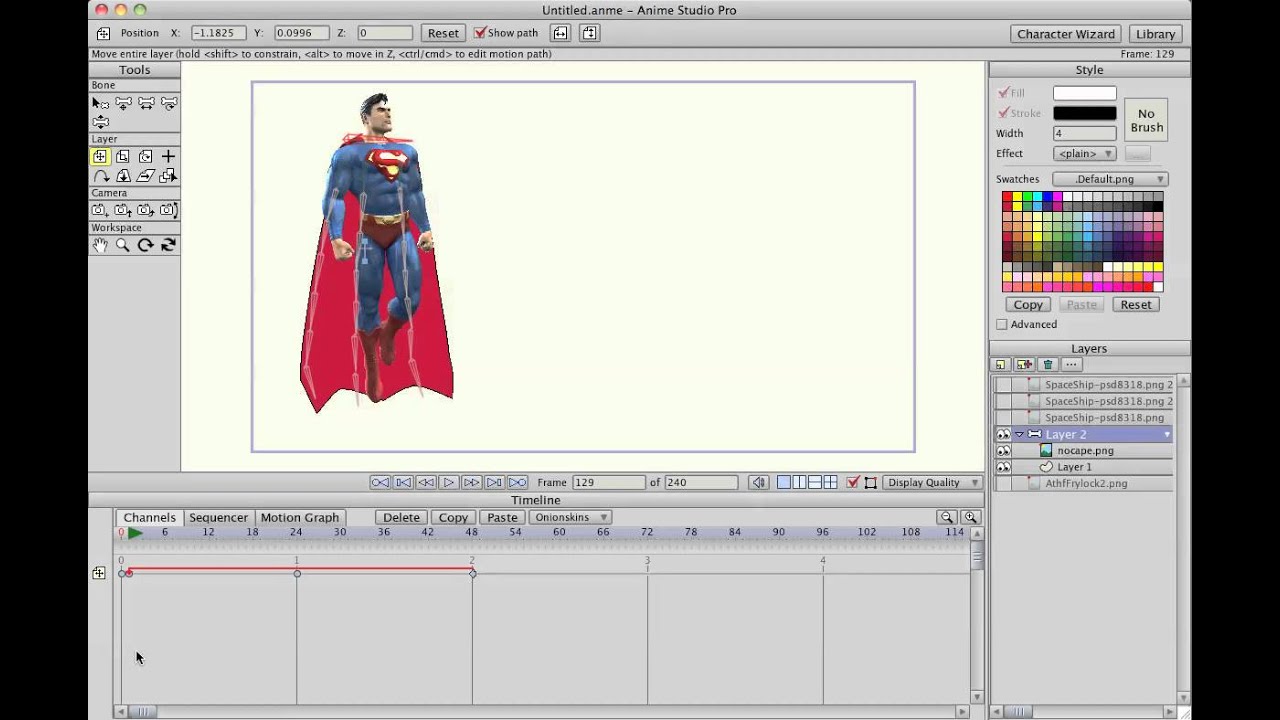Click the Style panel Reset button

(1135, 304)
